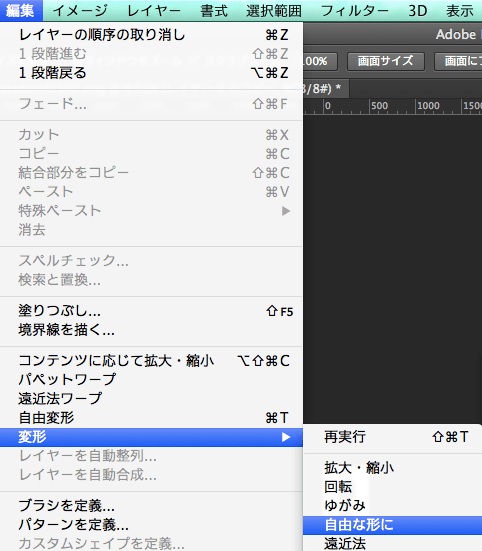Click the 画面サイズ button
The width and height of the screenshot is (482, 551).
(386, 61)
